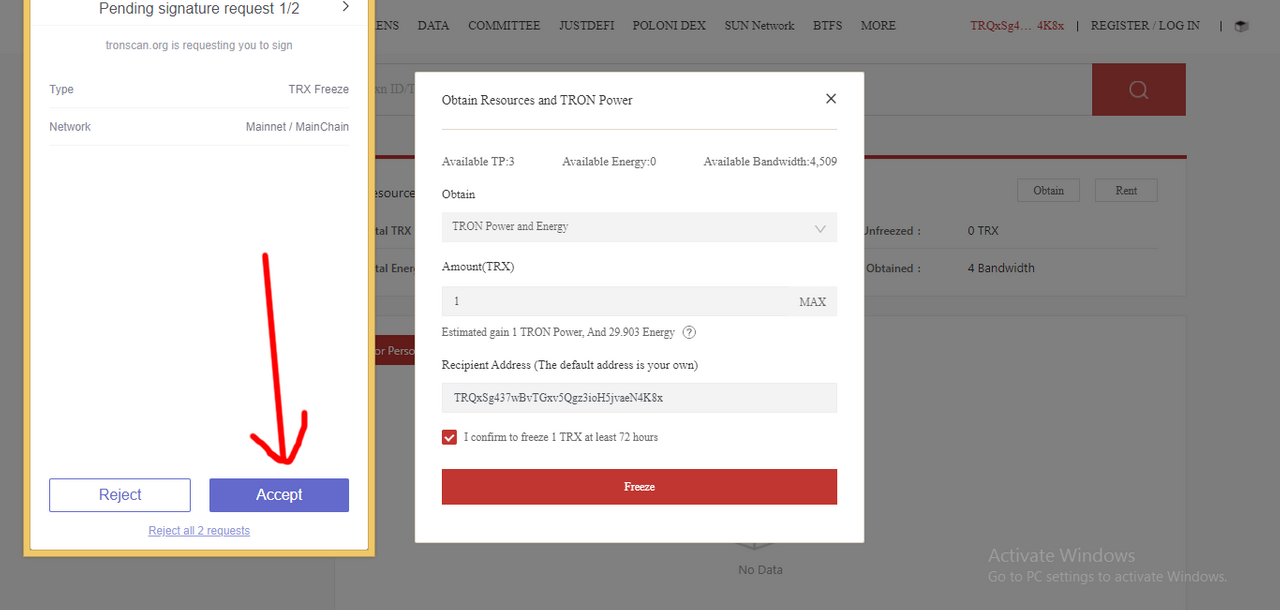Click the 'Available Bandwidth:4,509' text

770,162
